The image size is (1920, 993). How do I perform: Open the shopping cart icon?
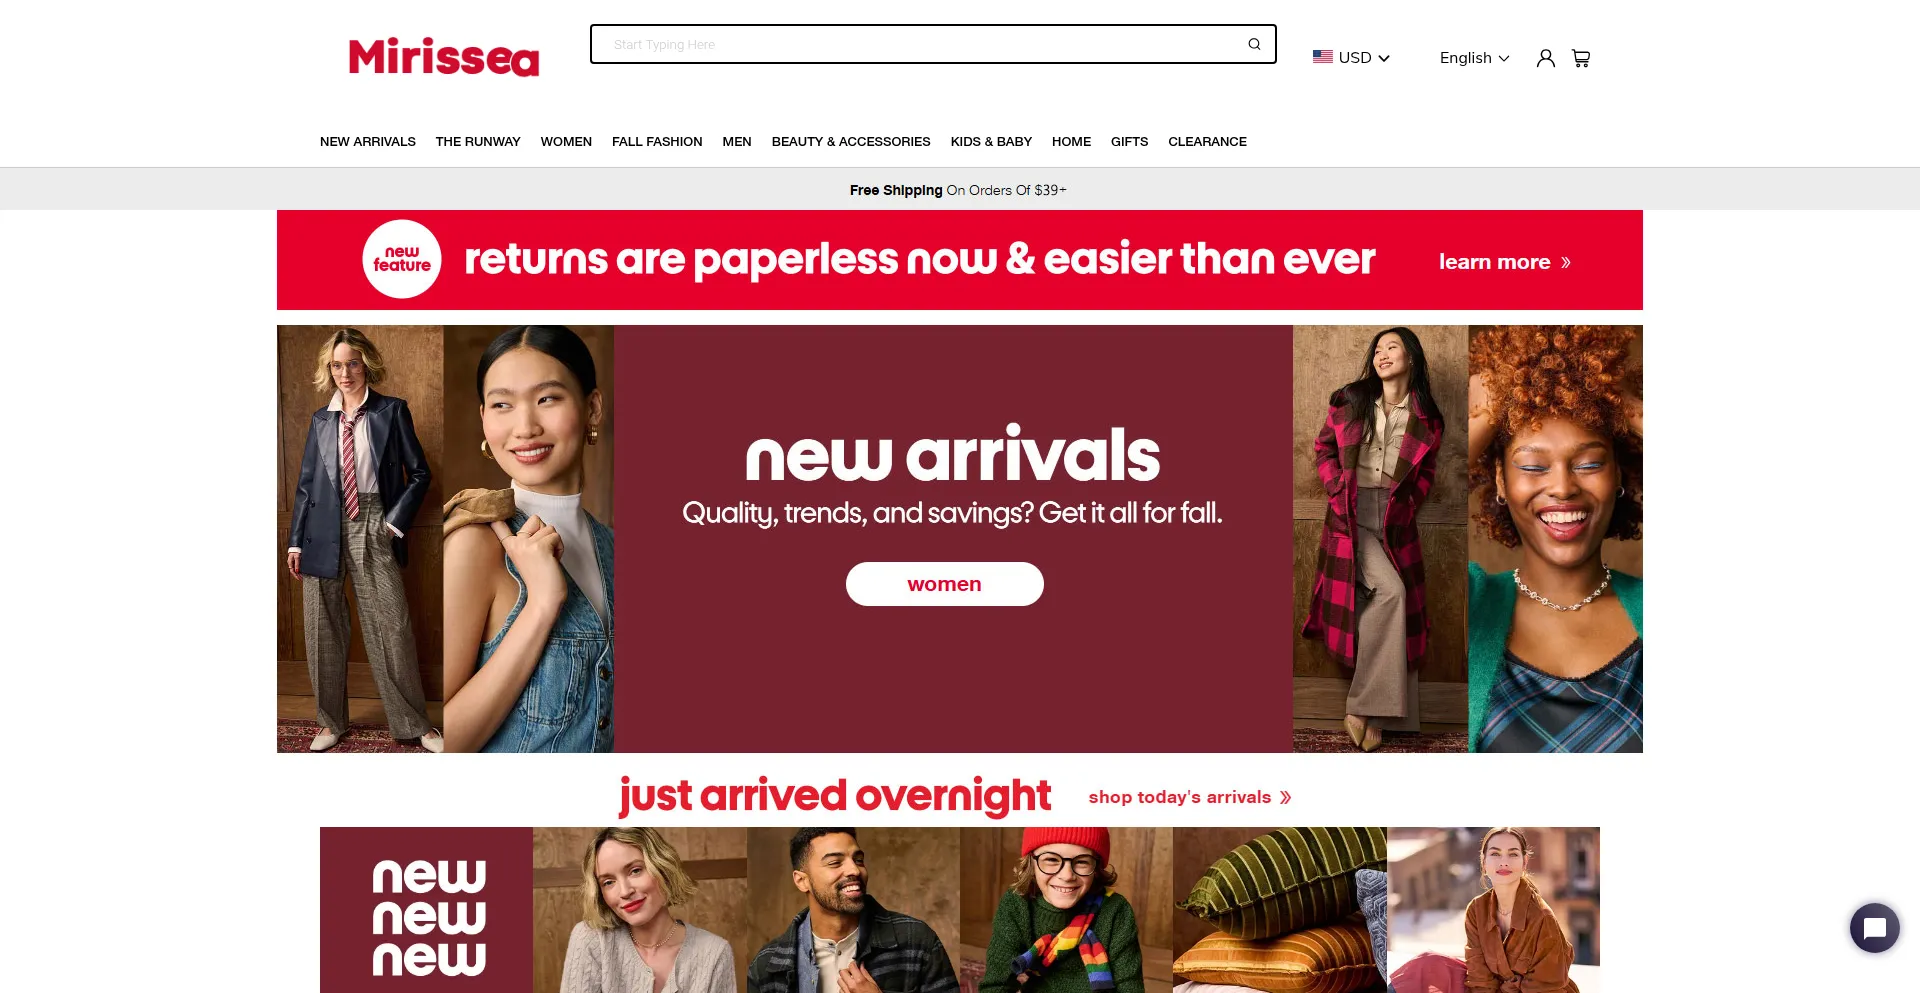[1581, 58]
